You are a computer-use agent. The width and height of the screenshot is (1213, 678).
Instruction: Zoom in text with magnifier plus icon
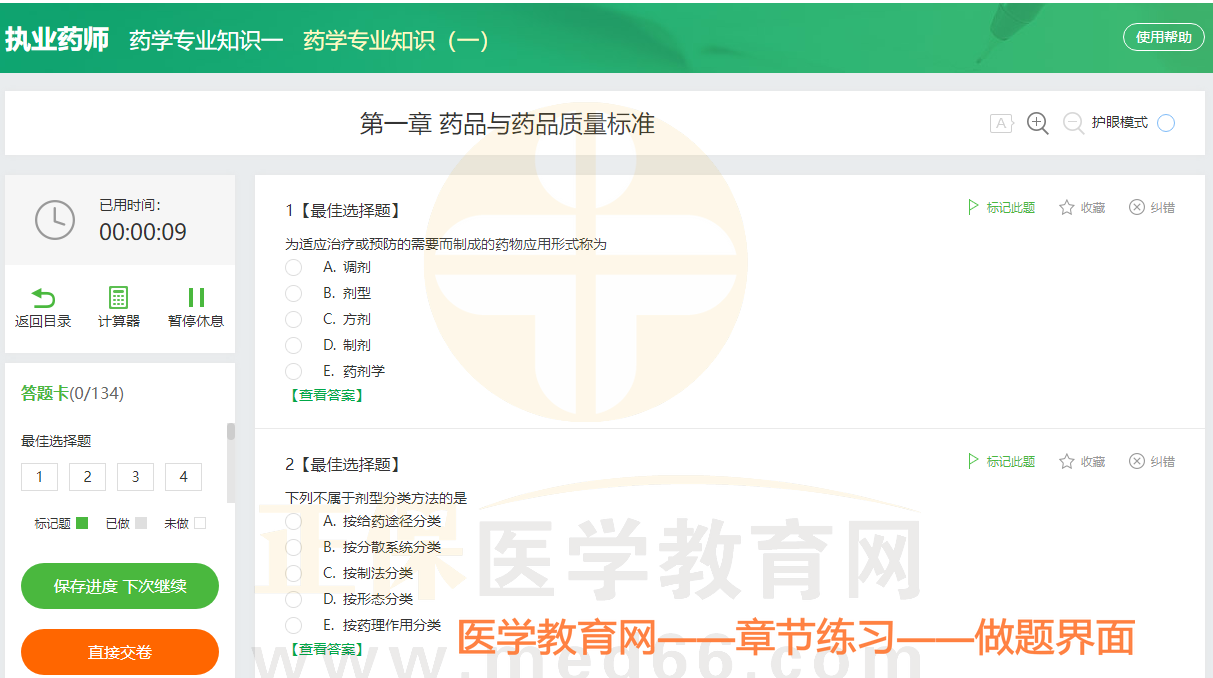pos(1037,123)
